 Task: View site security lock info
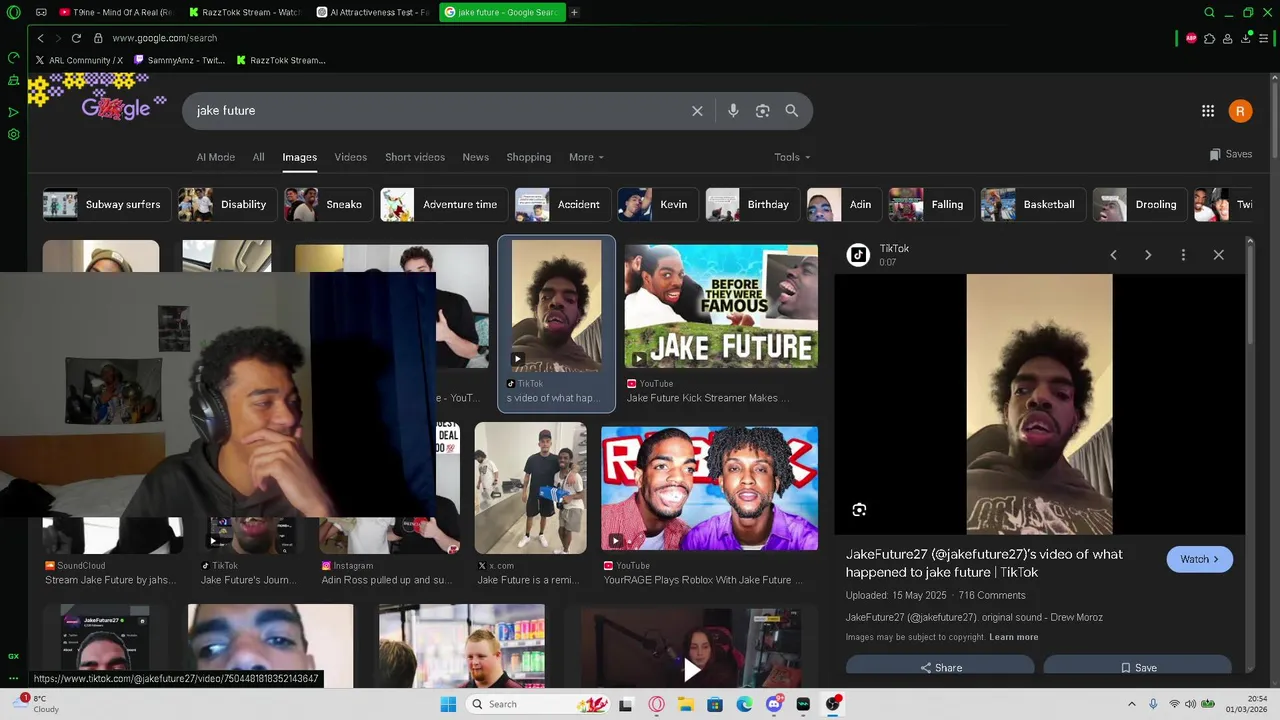click(x=98, y=38)
